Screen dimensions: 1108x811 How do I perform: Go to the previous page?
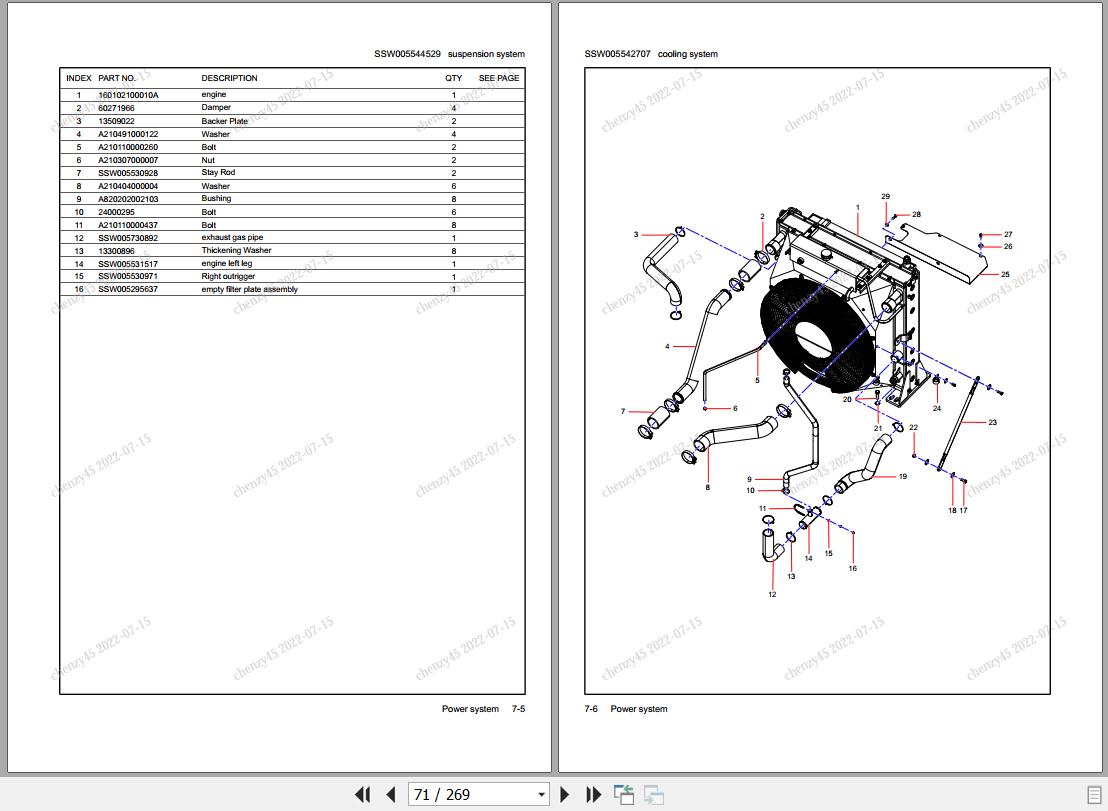tap(390, 793)
